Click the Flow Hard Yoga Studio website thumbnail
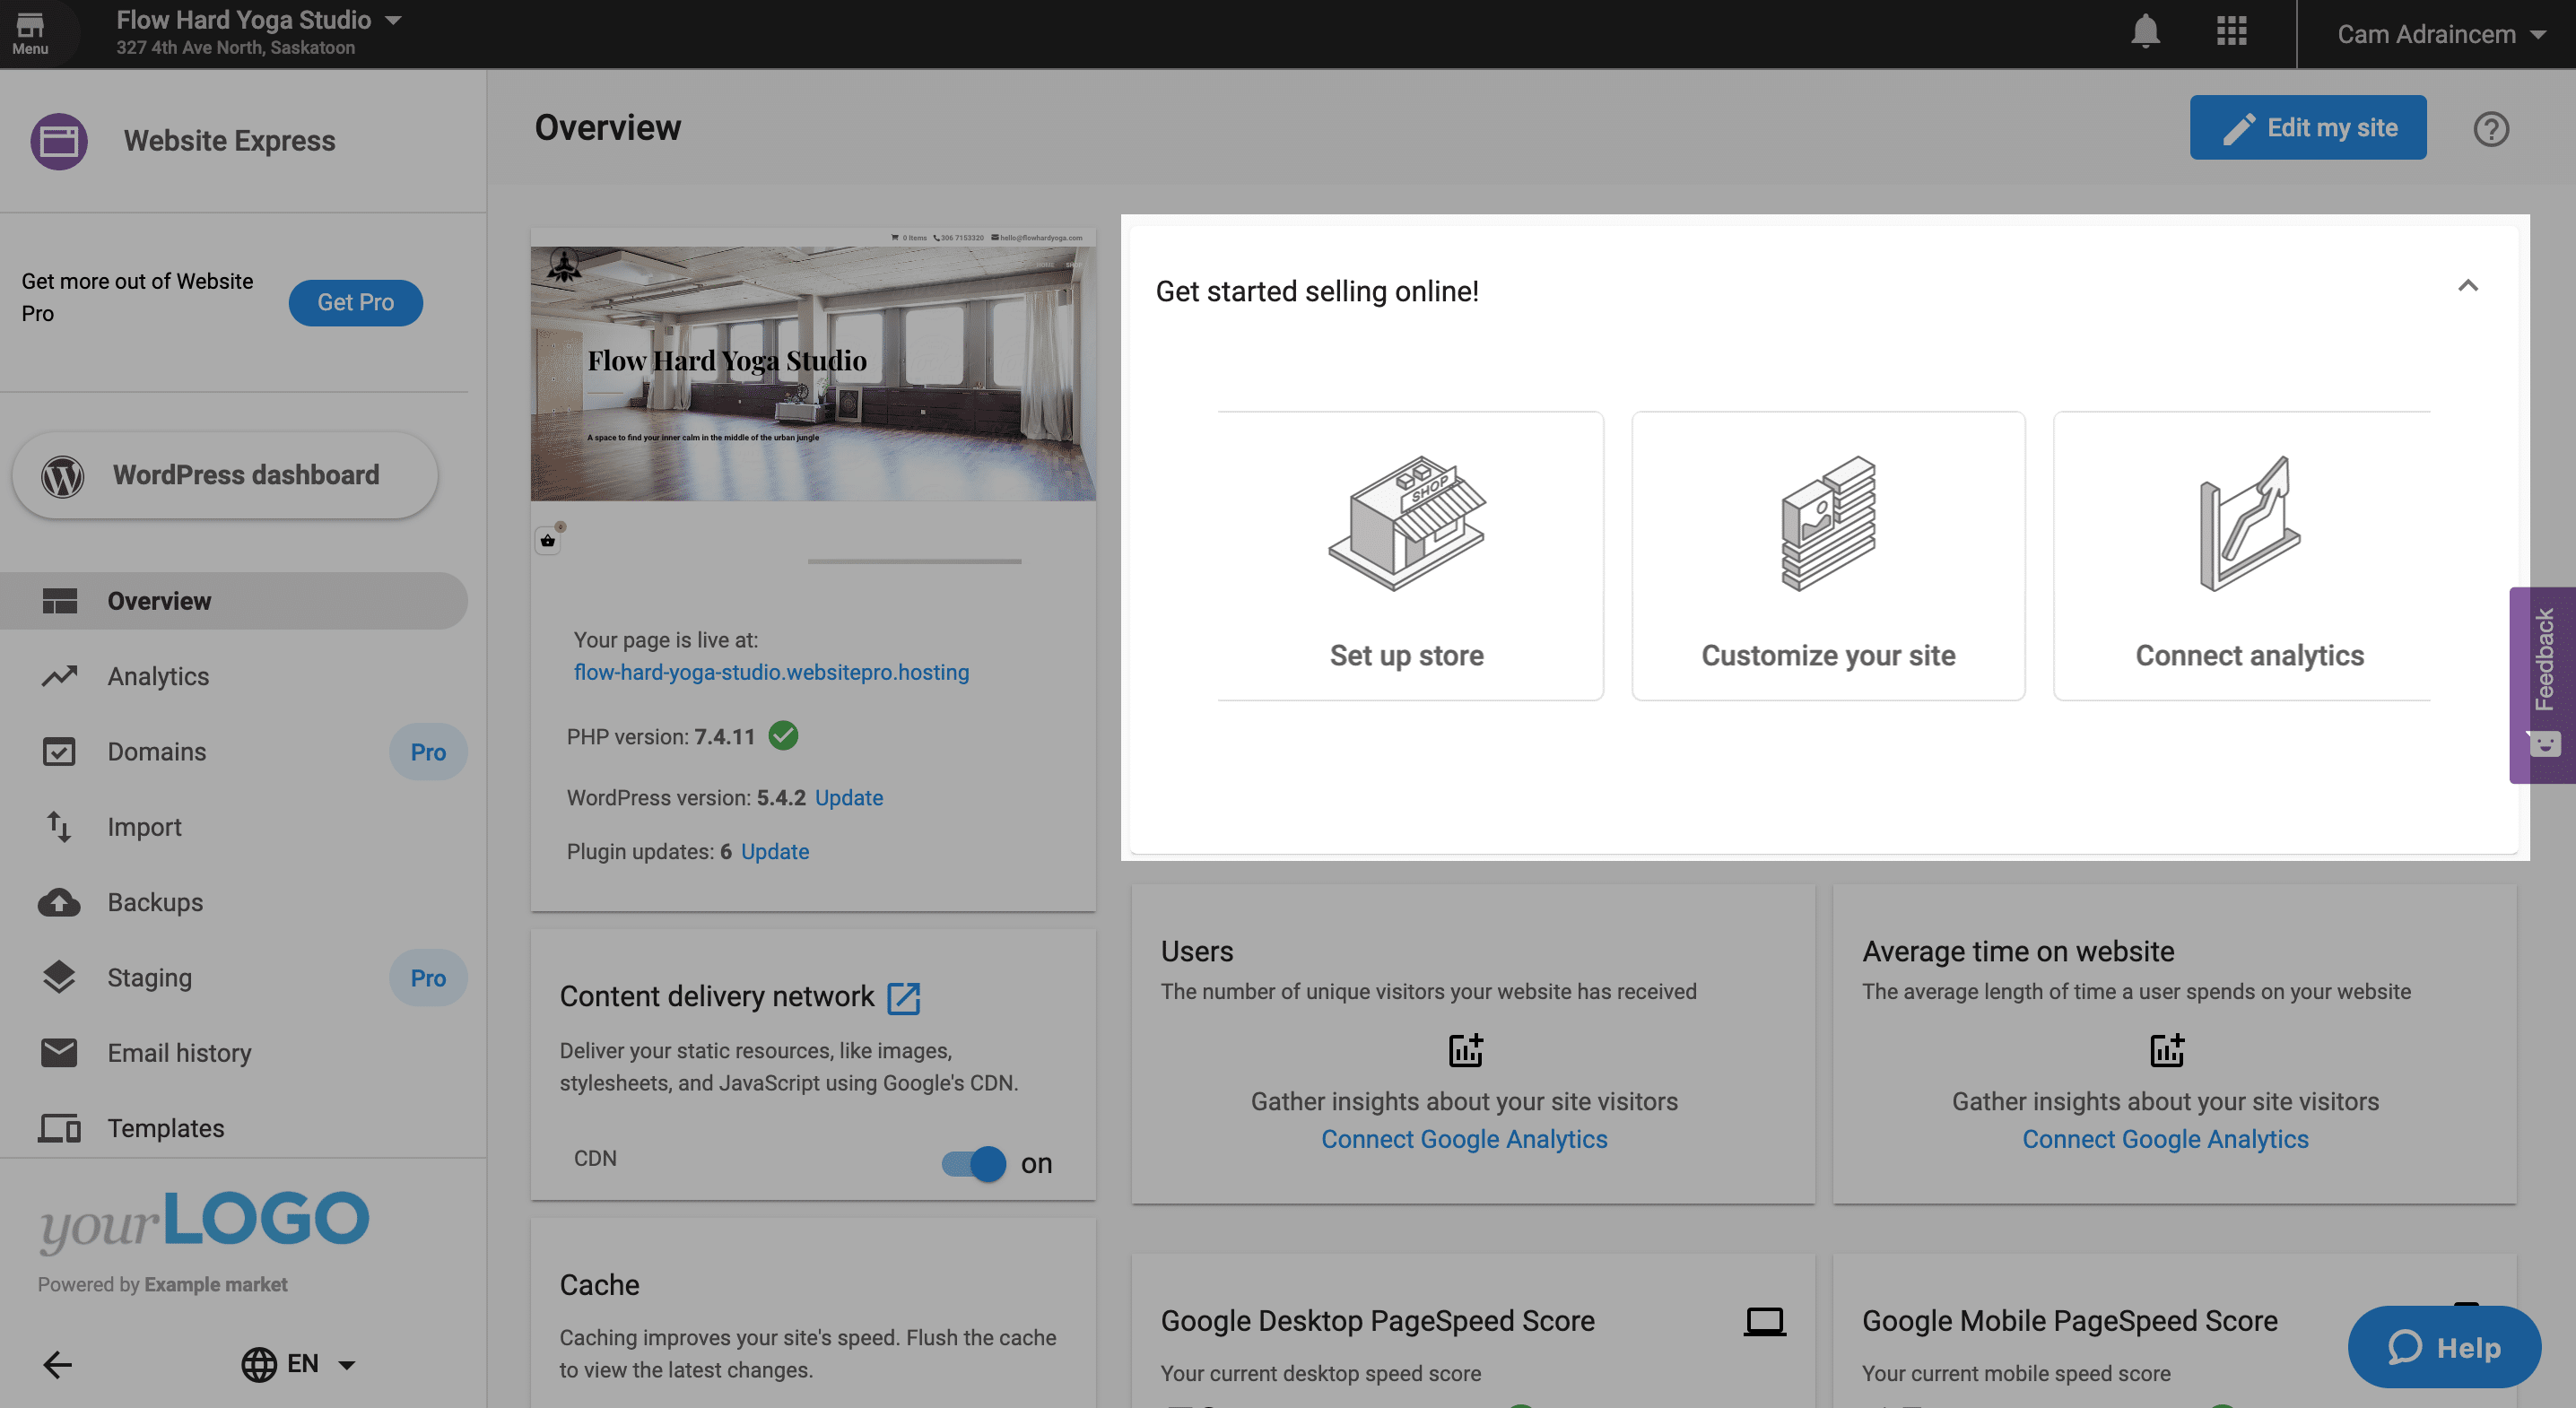 [x=813, y=362]
